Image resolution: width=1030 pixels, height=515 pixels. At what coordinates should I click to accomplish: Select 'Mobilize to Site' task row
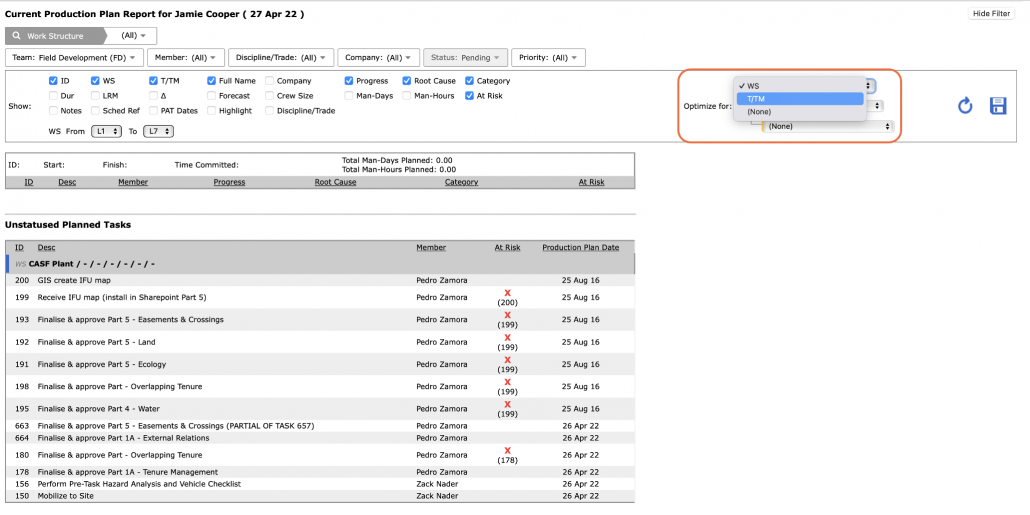click(x=321, y=496)
